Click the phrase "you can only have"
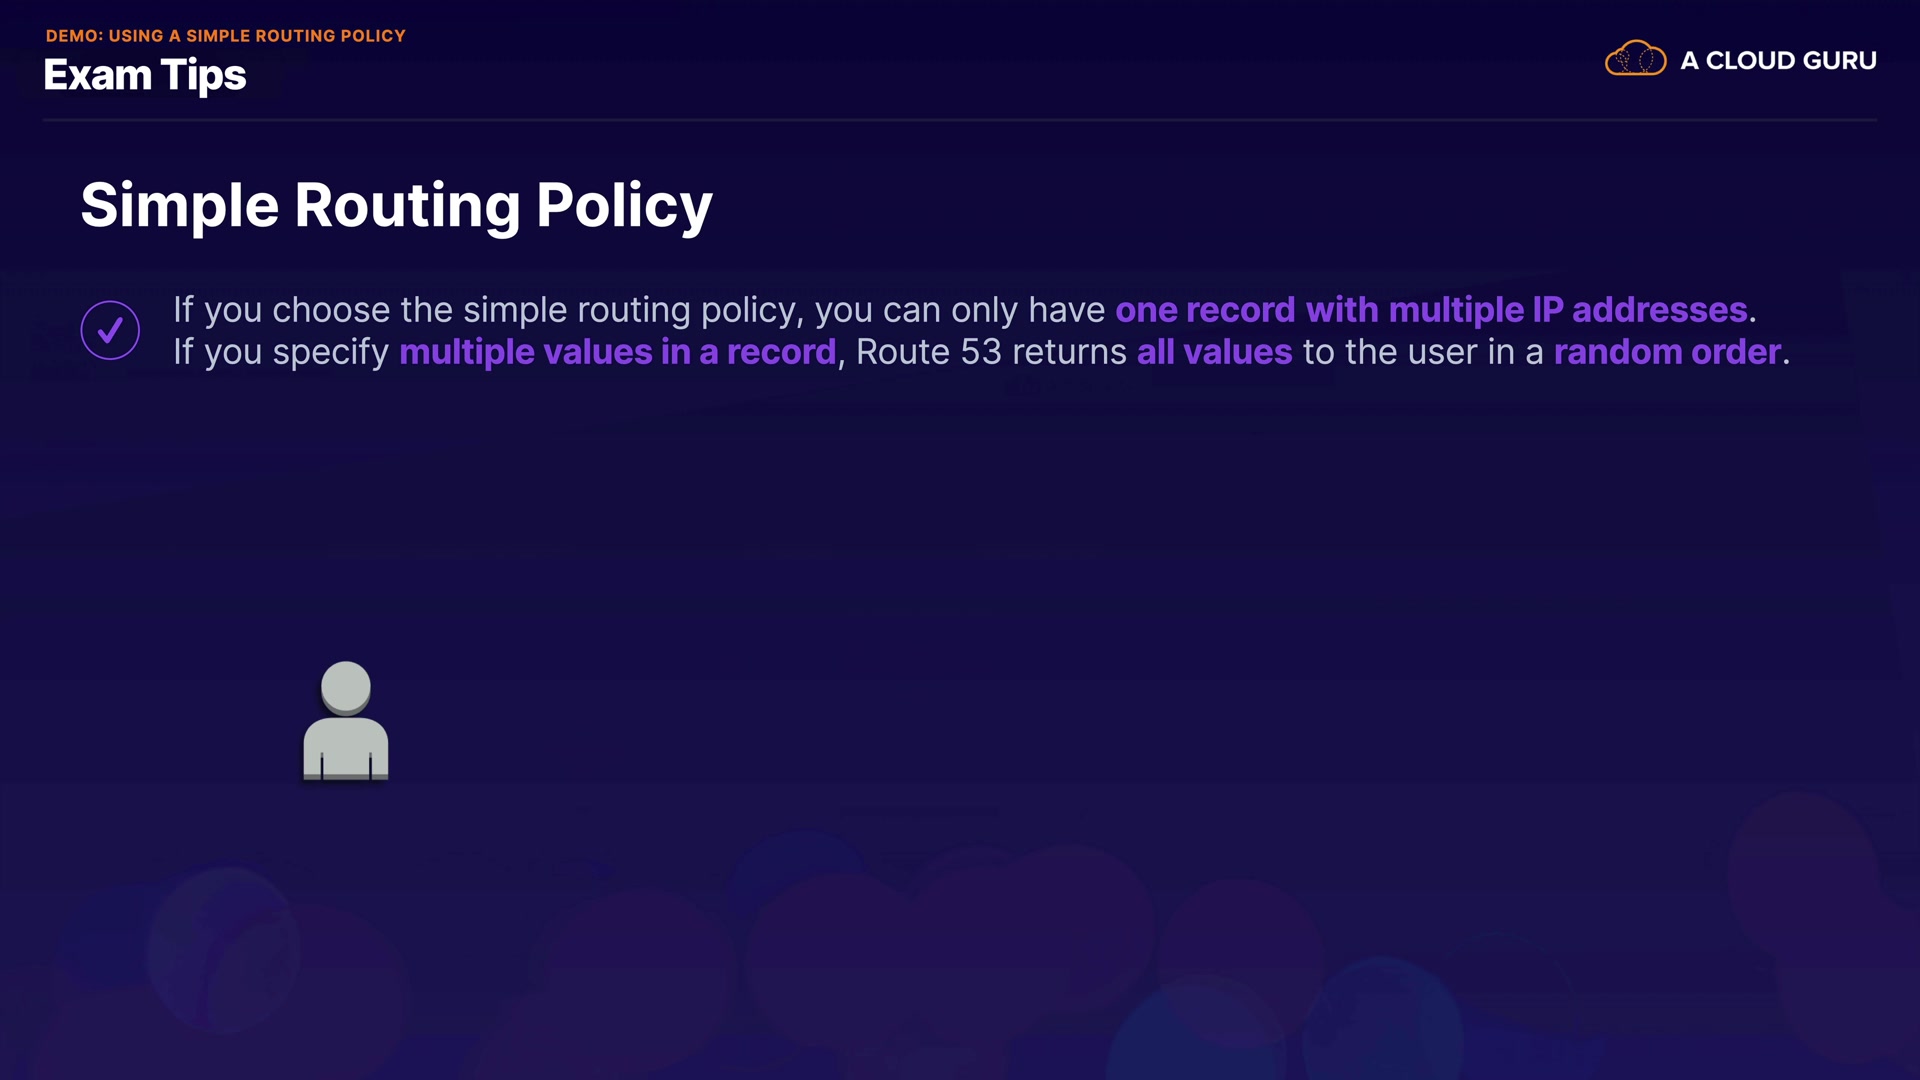 click(959, 310)
